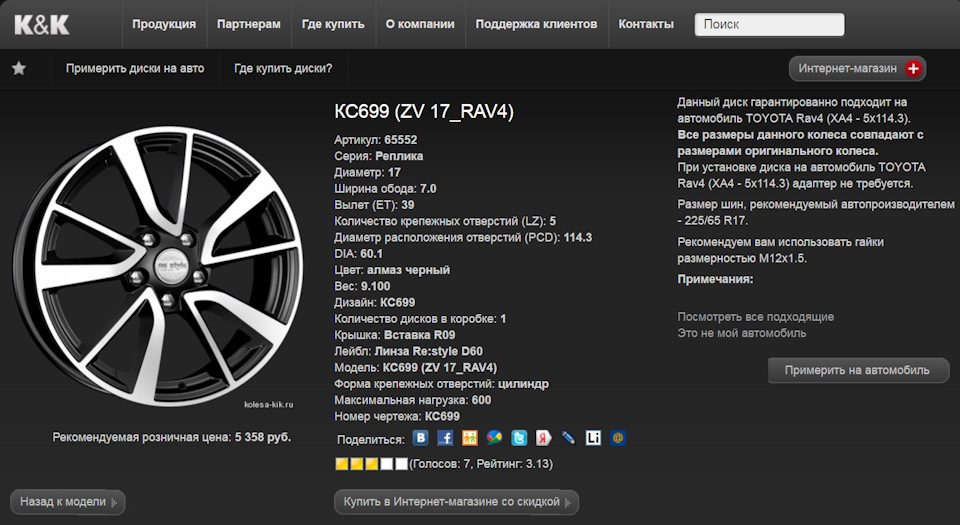Share via LiveJournal pencil icon

(x=568, y=438)
